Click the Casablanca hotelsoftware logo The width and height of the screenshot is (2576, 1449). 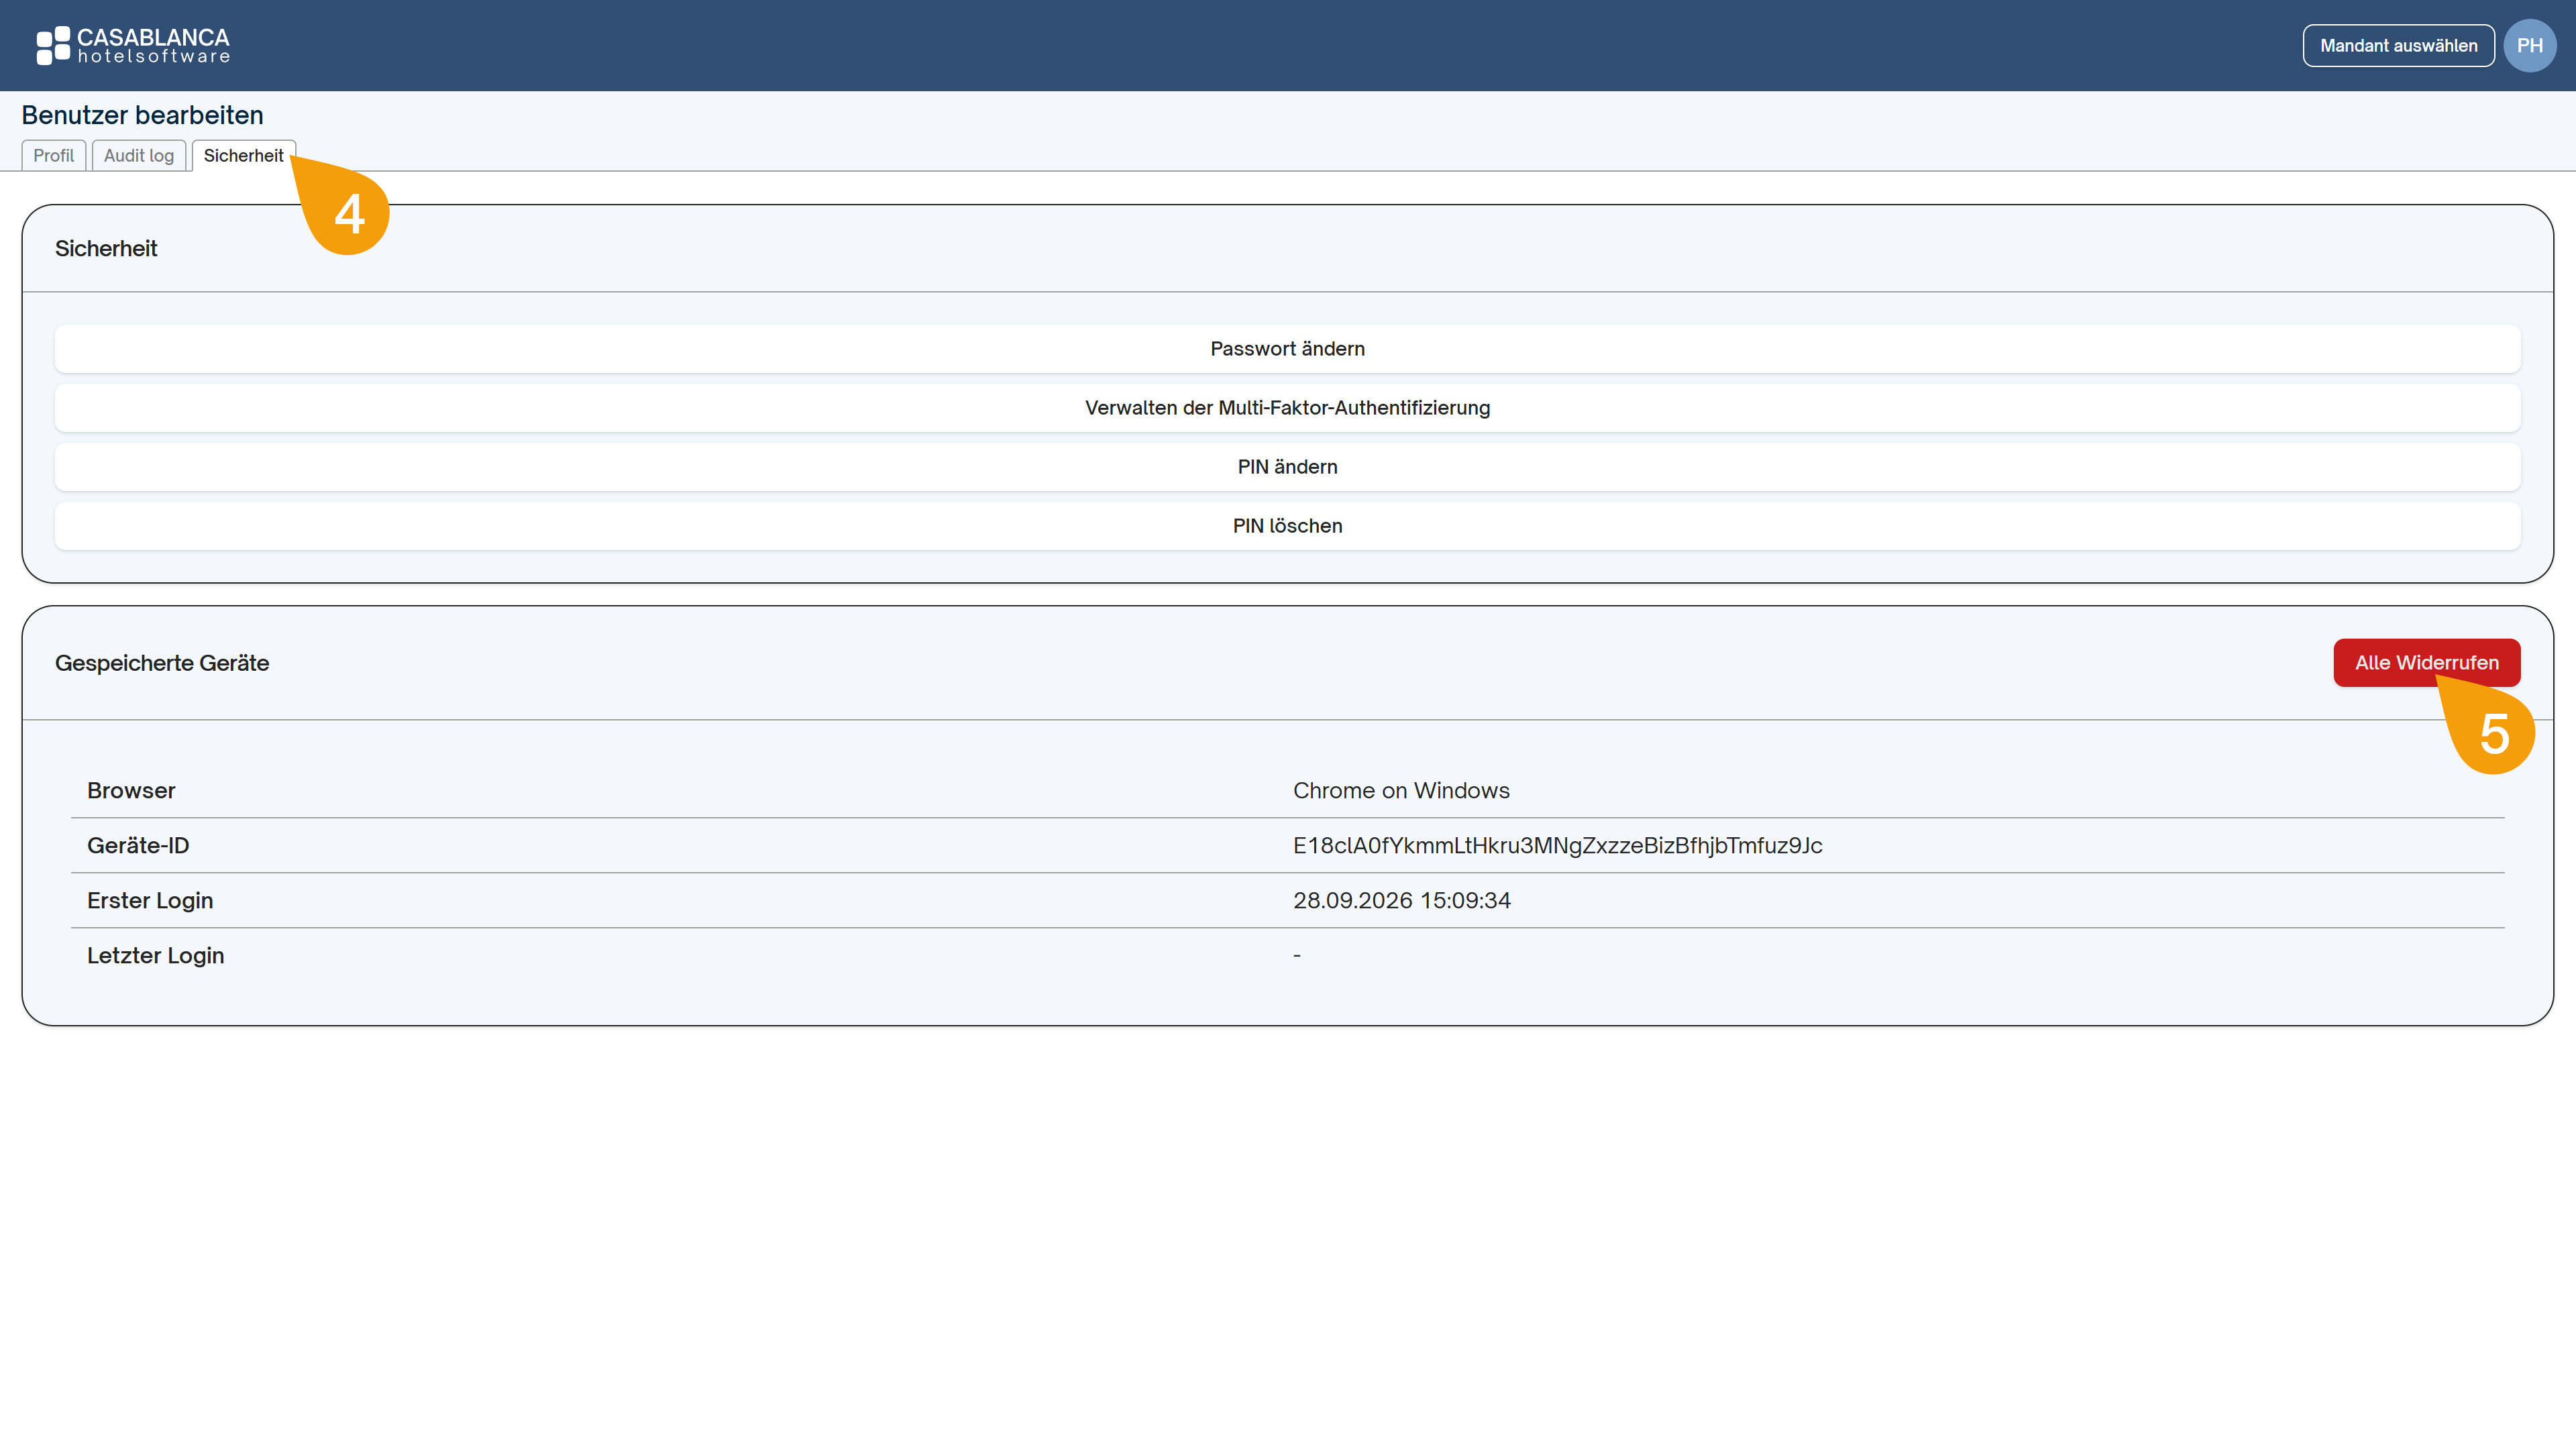tap(133, 46)
